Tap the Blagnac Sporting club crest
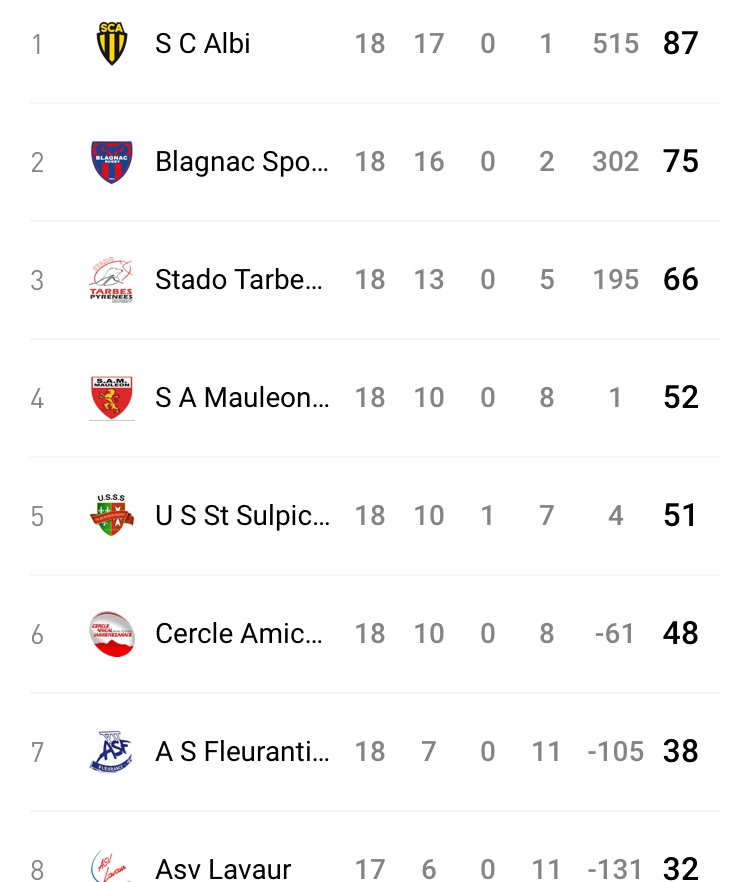 click(111, 162)
